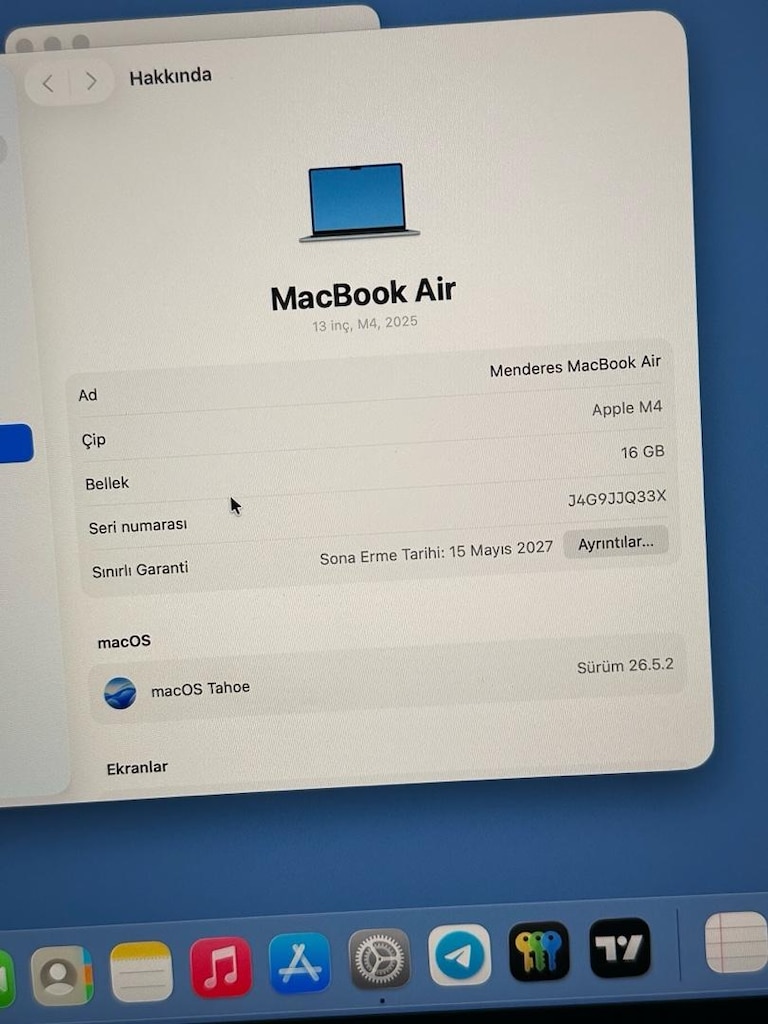
Task: Open System Settings gear in the Dock
Action: (379, 959)
